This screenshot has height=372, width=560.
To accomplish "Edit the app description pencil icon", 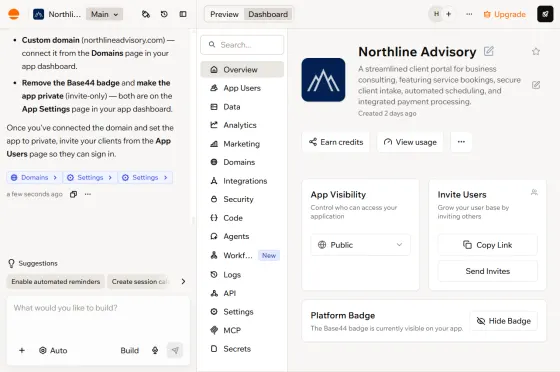I will (536, 85).
